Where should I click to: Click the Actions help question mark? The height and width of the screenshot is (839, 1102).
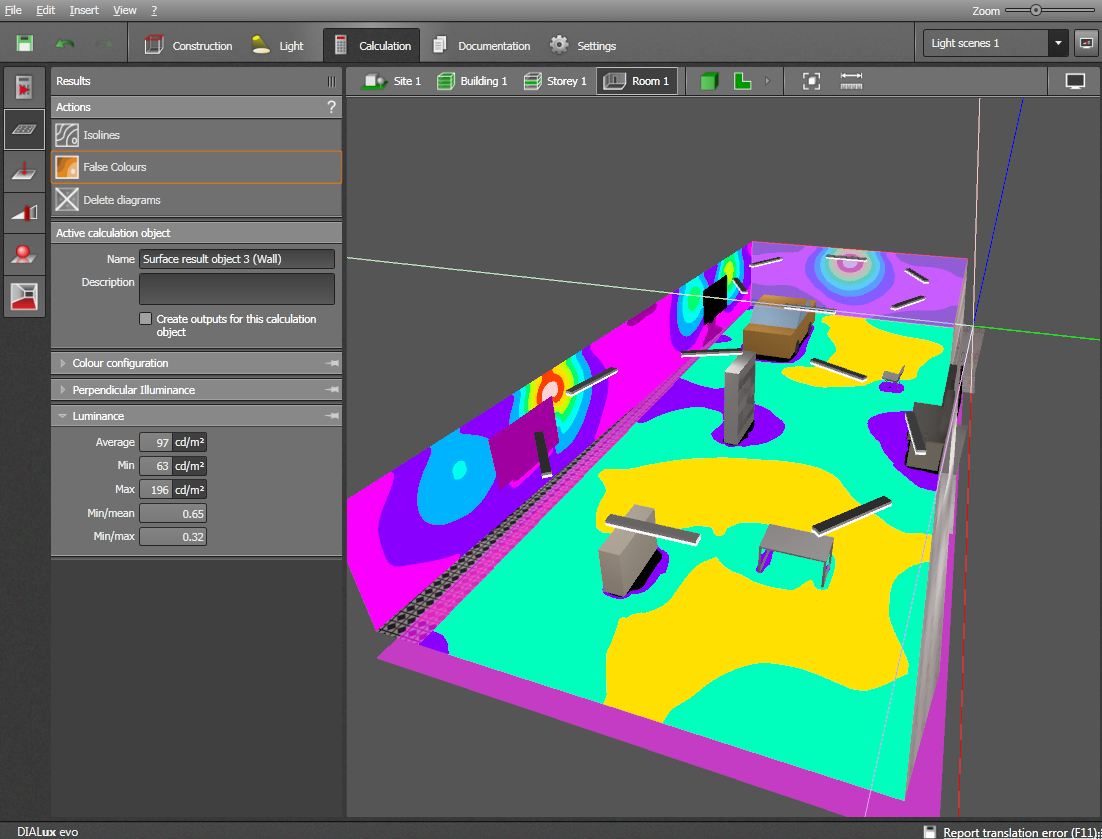tap(331, 107)
